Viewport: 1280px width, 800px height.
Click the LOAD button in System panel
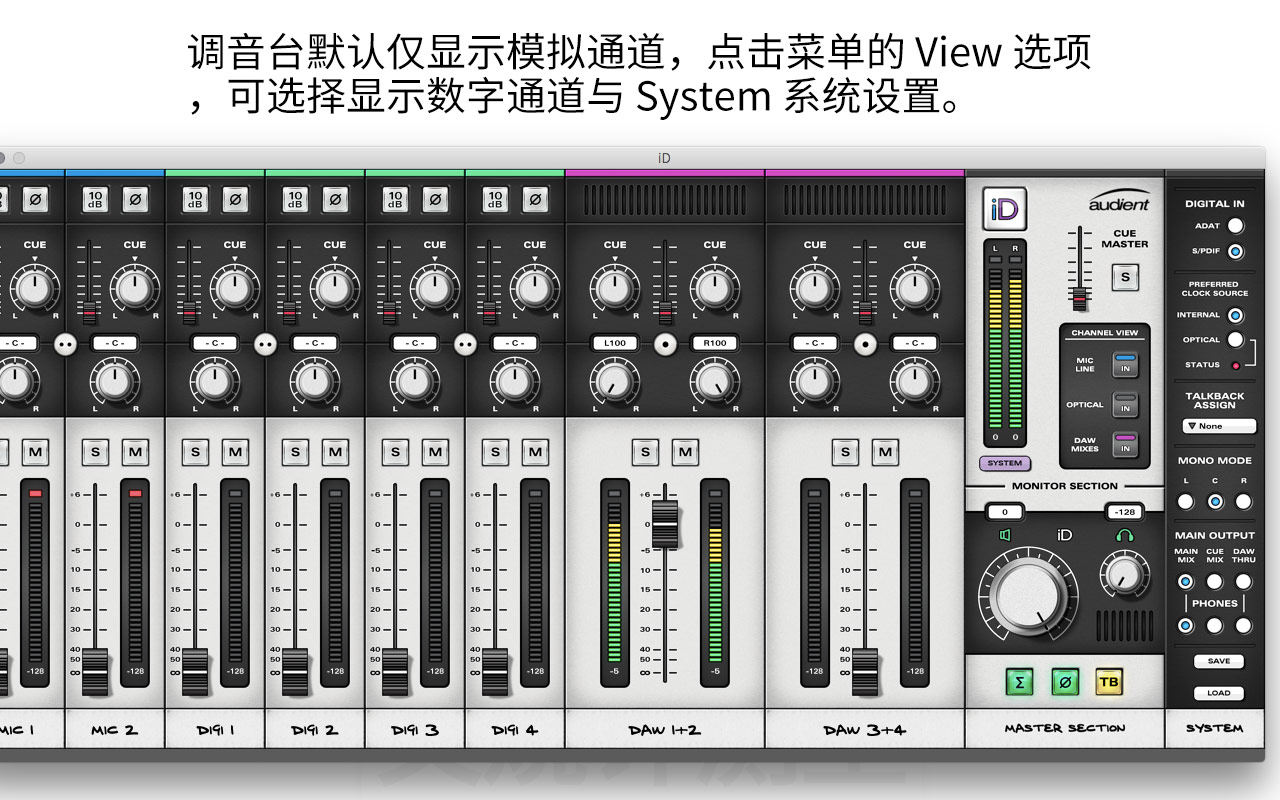tap(1219, 693)
